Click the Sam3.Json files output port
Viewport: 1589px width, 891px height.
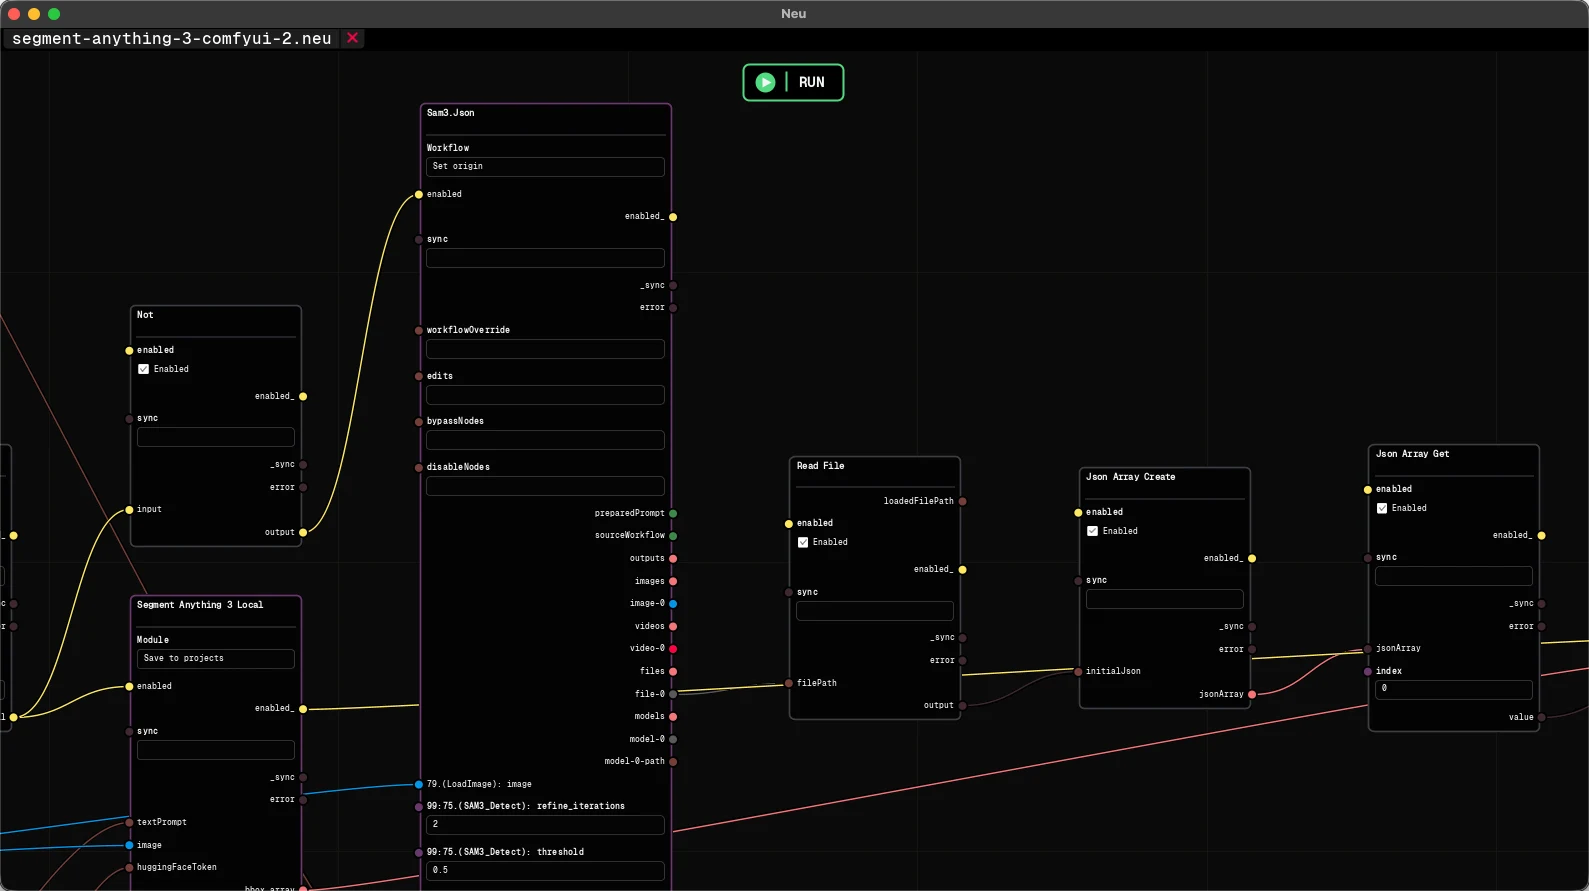tap(673, 672)
